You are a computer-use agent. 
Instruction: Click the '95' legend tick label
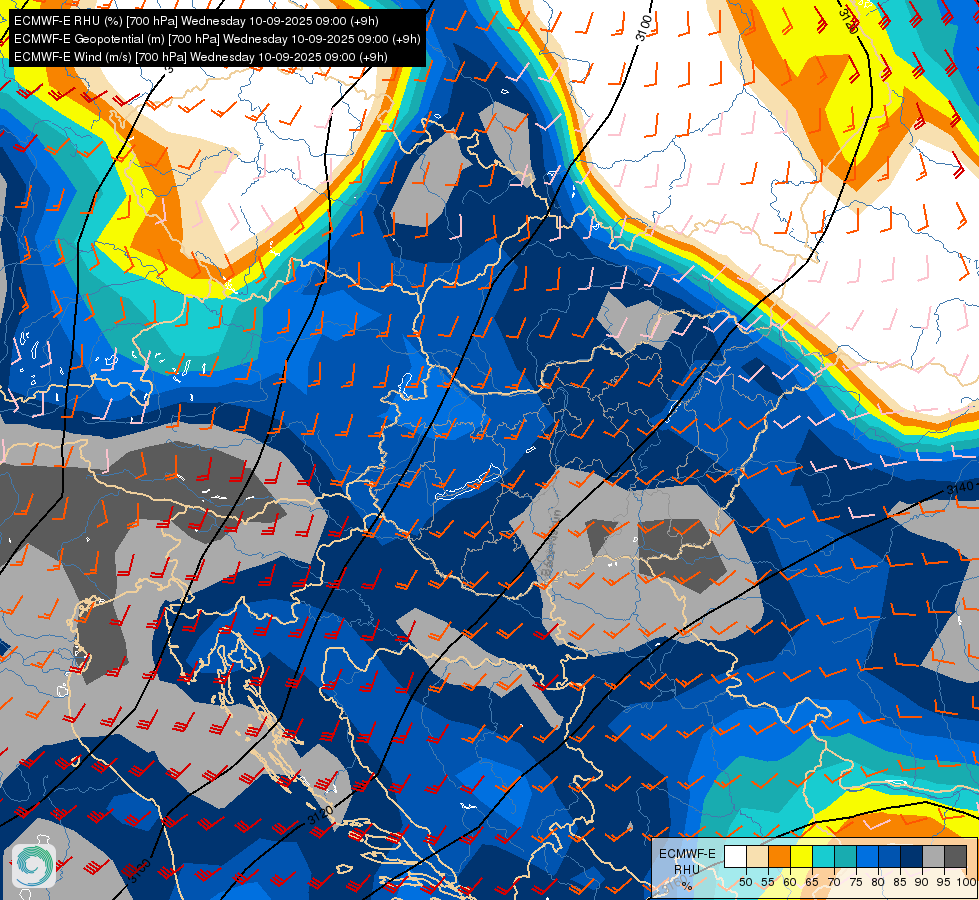pyautogui.click(x=944, y=882)
